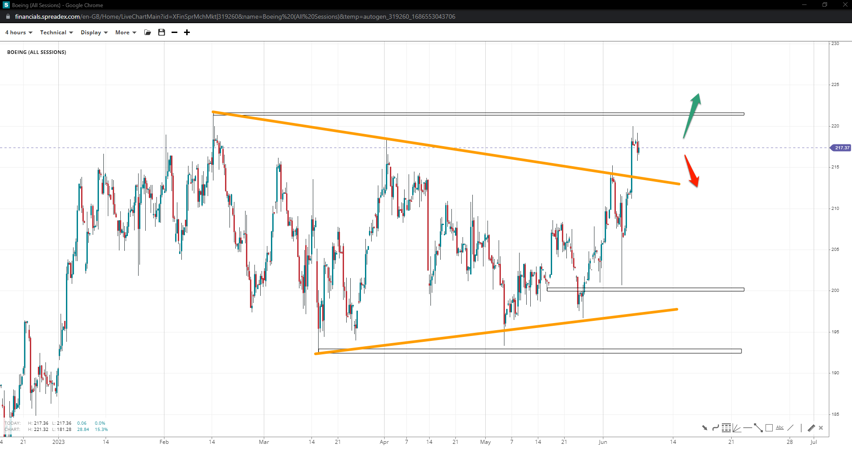Click the current price label 217.37
The width and height of the screenshot is (852, 459).
click(840, 148)
